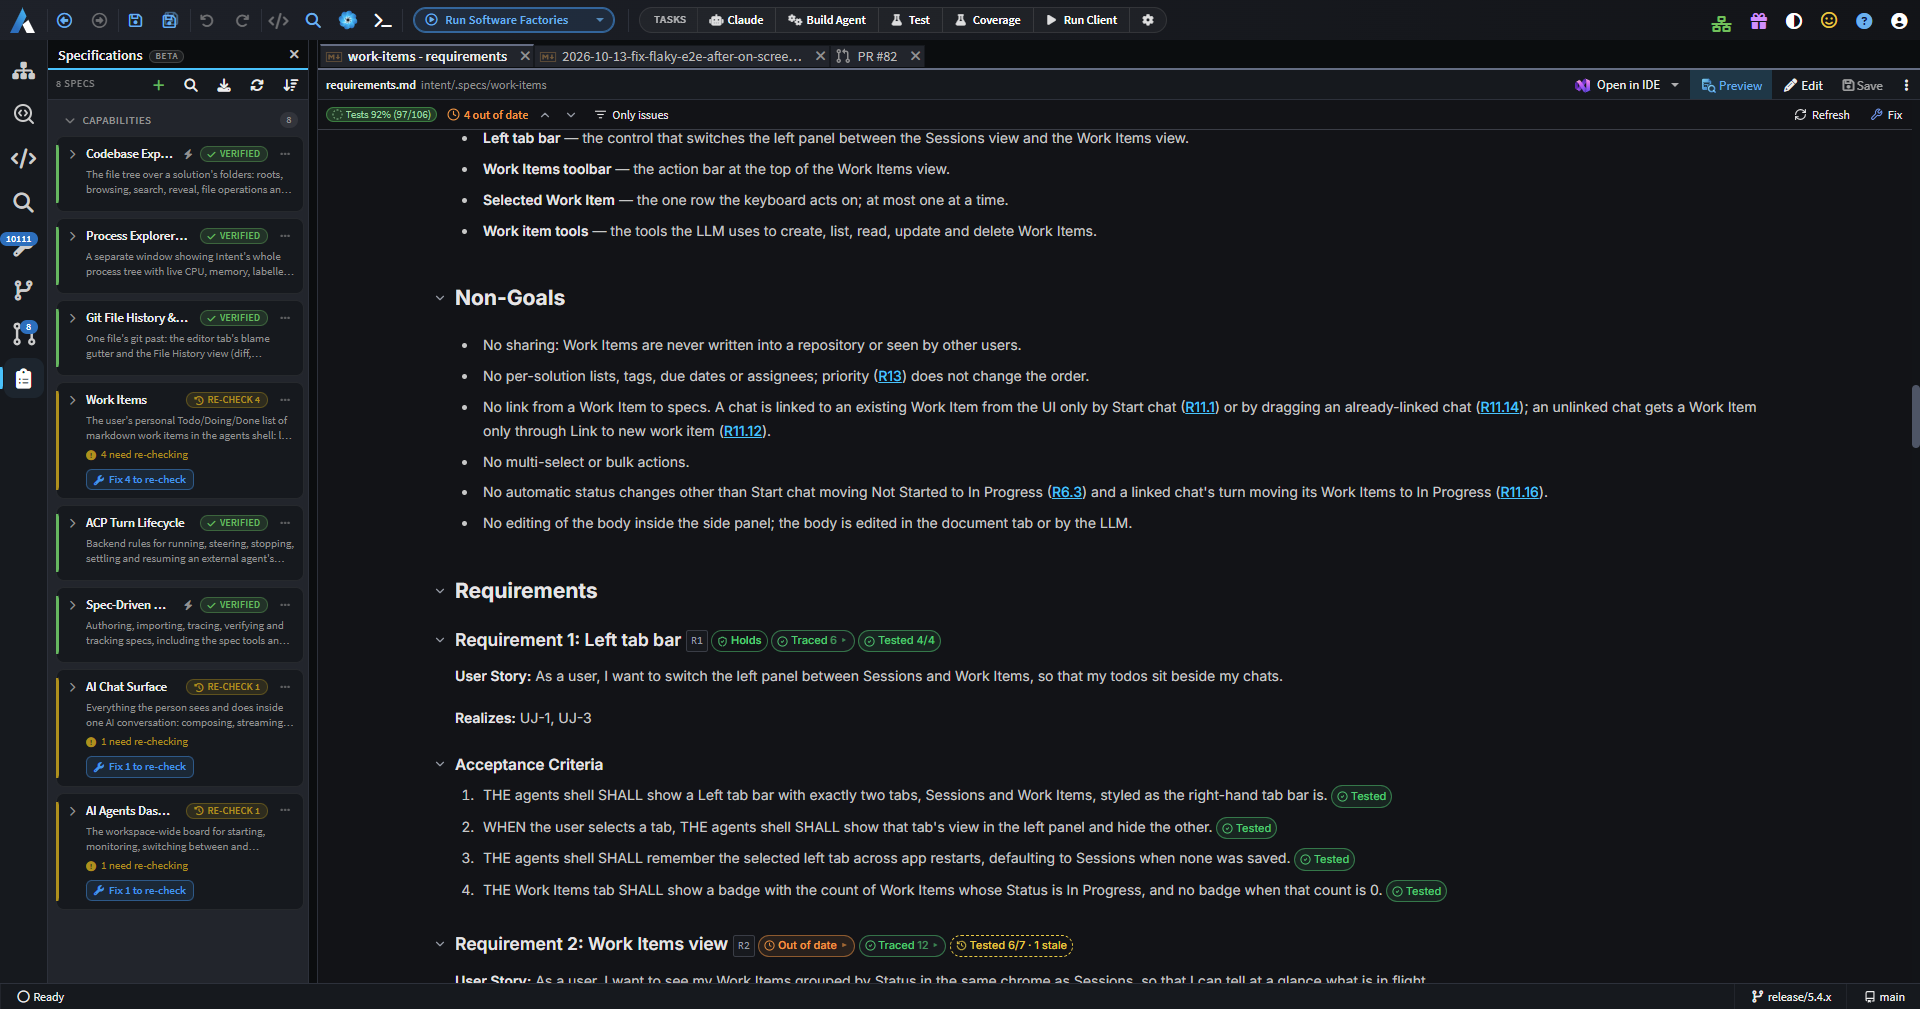
Task: Open the Run Software Factories dropdown arrow
Action: coord(599,20)
